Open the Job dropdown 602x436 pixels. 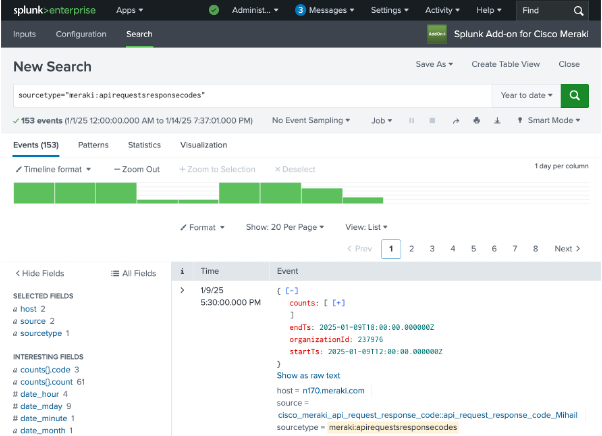pyautogui.click(x=382, y=121)
